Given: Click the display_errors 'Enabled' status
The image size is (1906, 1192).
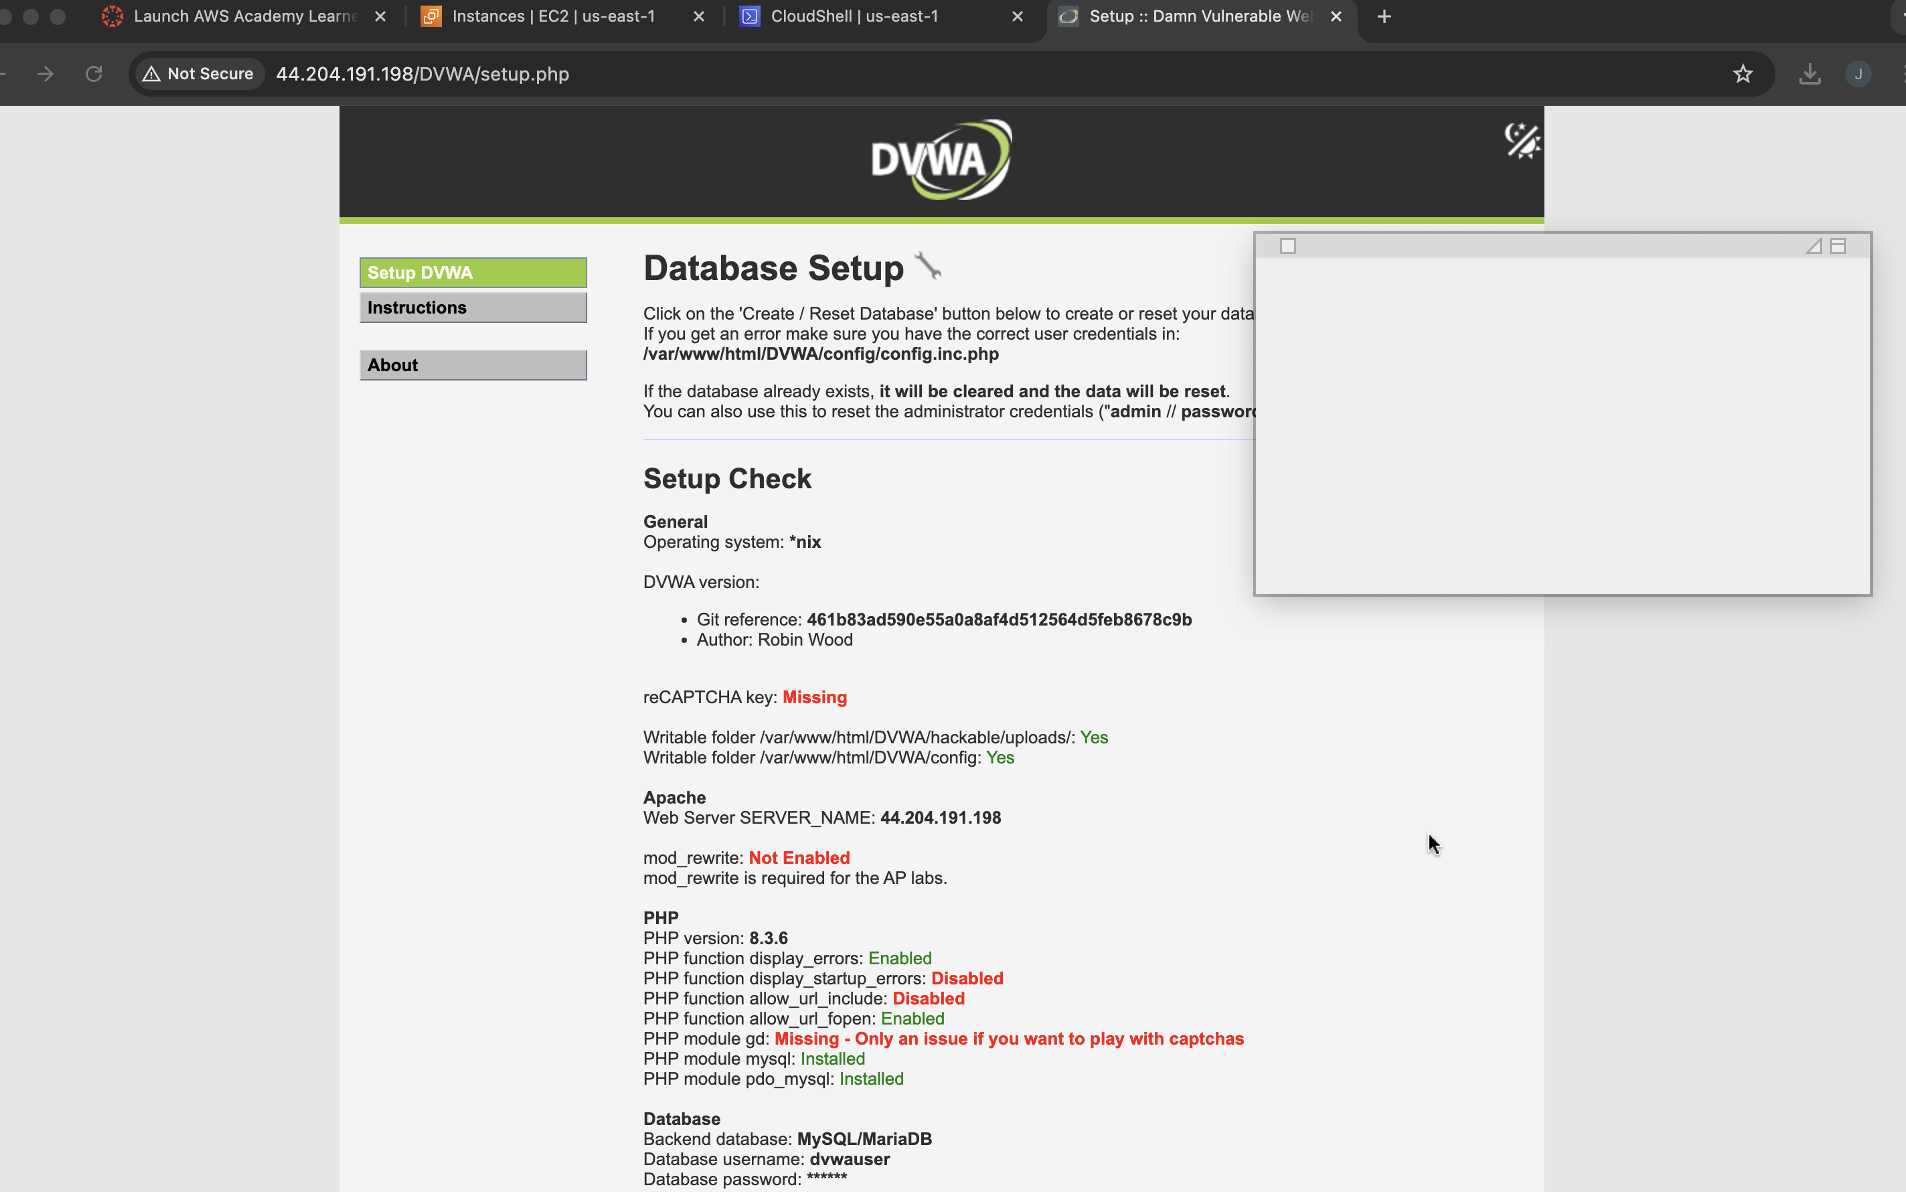Looking at the screenshot, I should [900, 958].
